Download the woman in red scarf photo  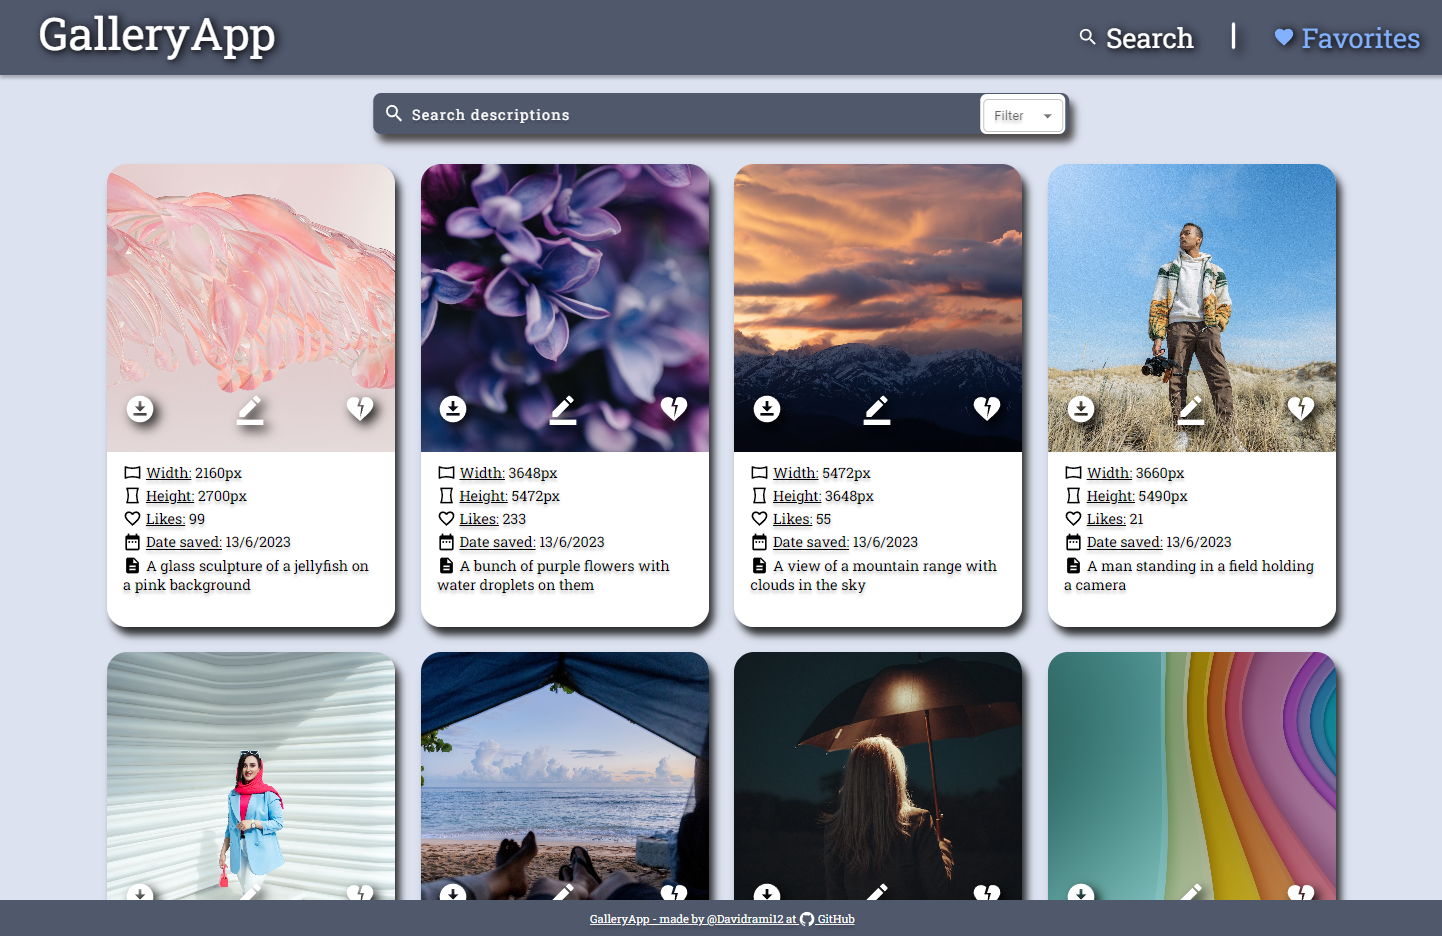point(140,892)
